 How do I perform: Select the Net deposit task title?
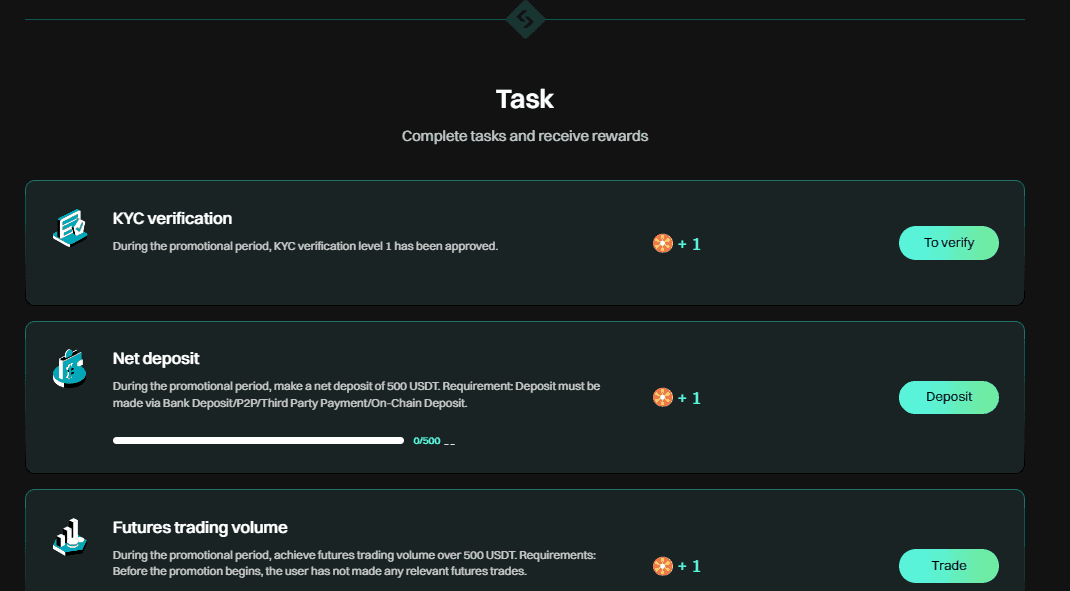(x=156, y=359)
